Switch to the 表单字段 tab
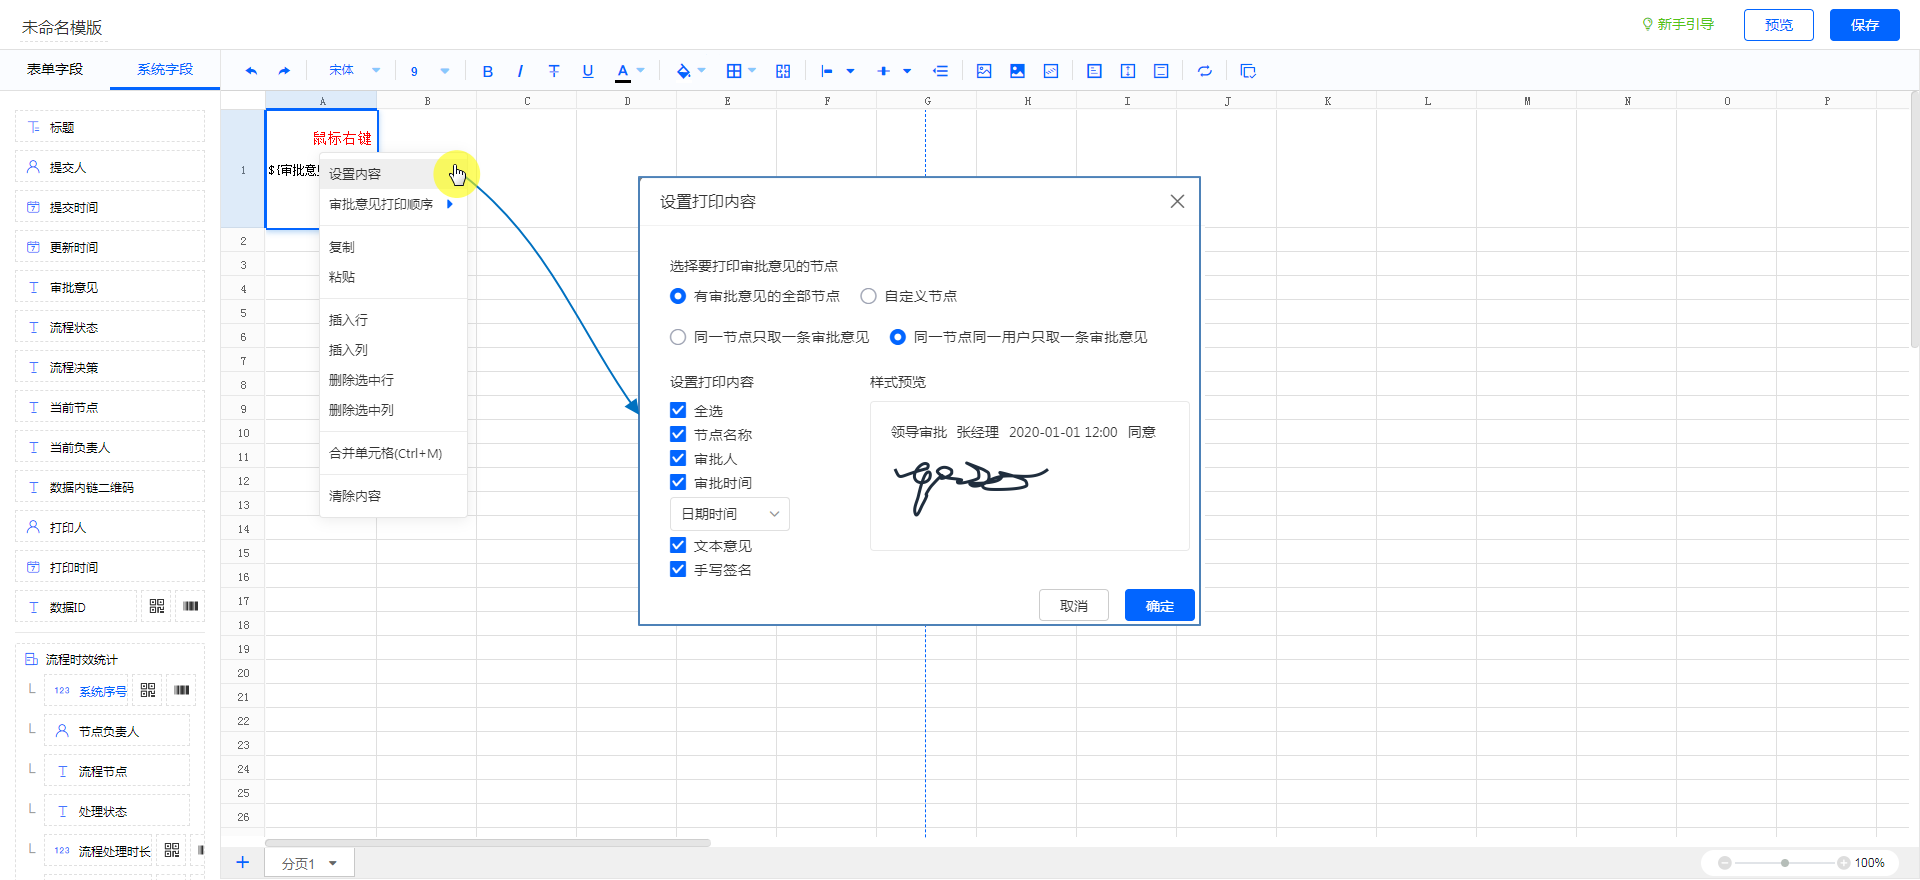1920x880 pixels. 55,69
